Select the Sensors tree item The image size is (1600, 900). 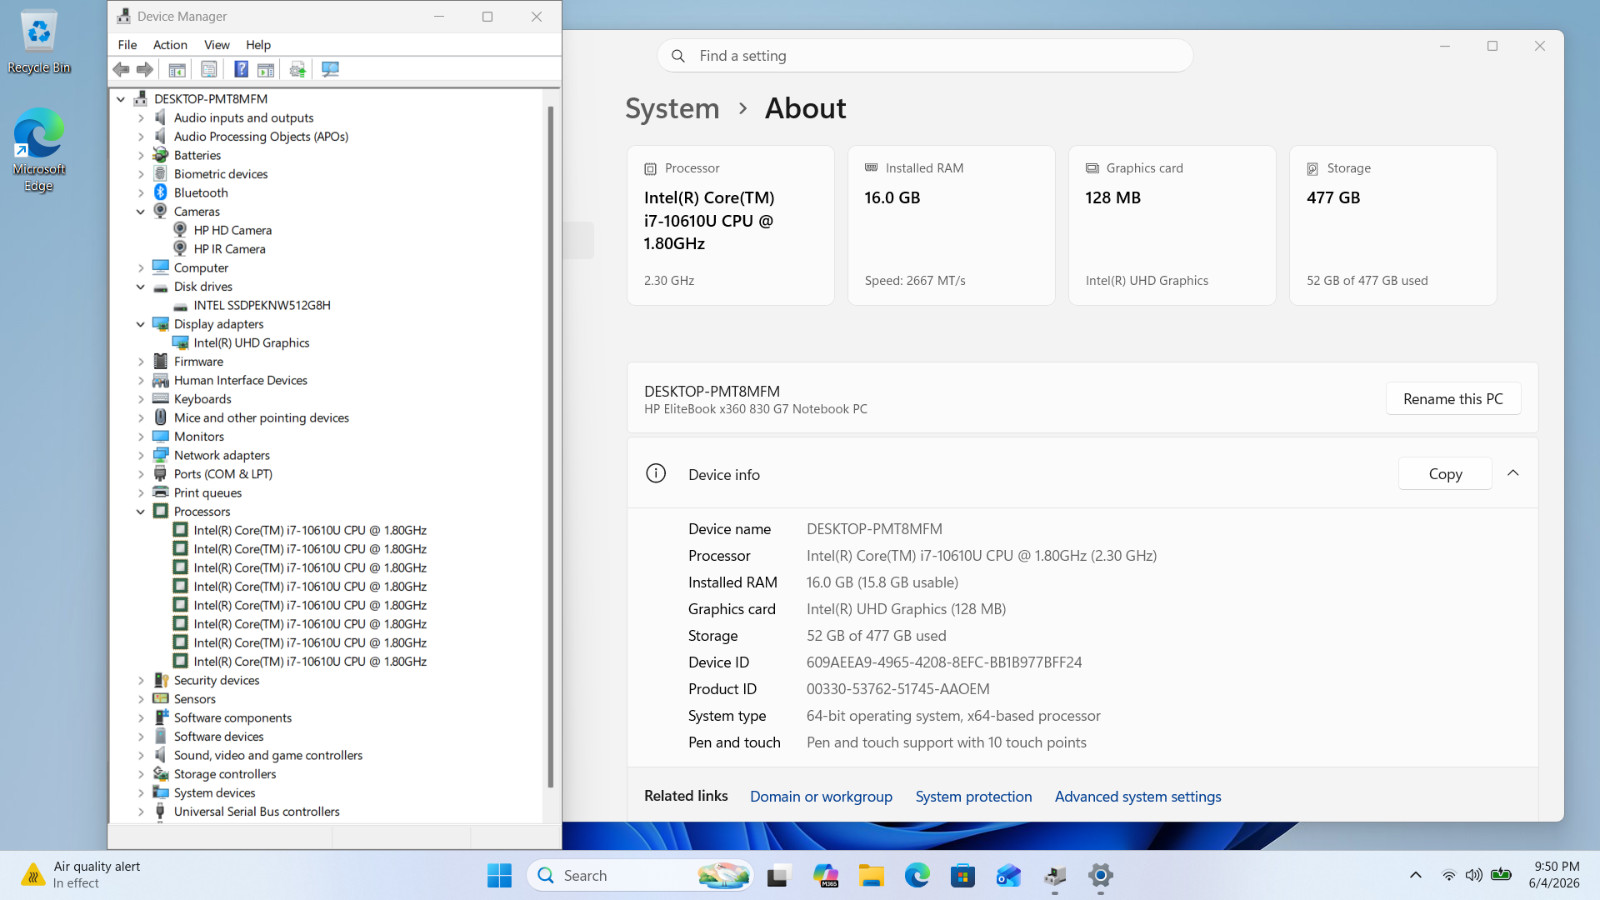pyautogui.click(x=194, y=699)
